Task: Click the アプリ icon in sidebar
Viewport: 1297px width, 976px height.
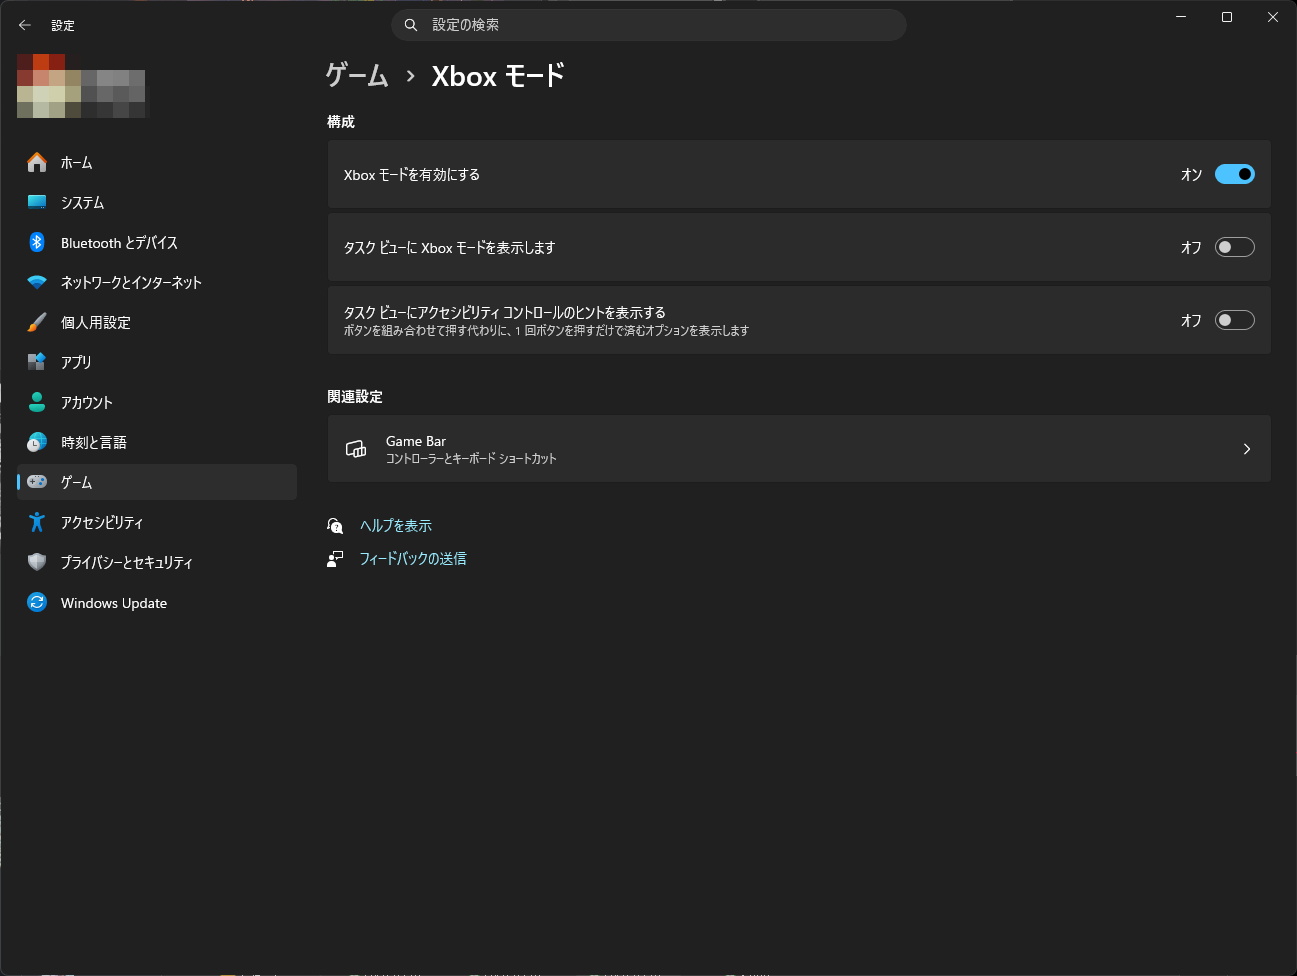Action: (37, 362)
